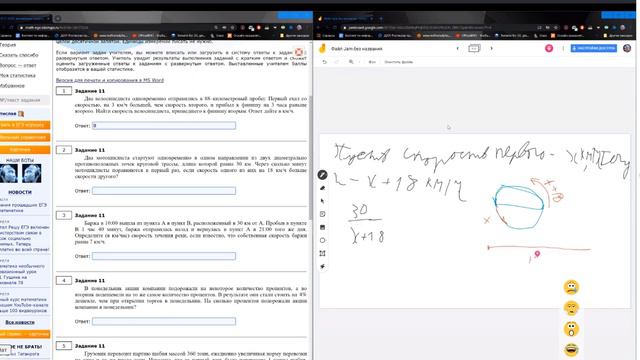The width and height of the screenshot is (640, 360).
Task: Select task number box 4
Action: coord(64,280)
